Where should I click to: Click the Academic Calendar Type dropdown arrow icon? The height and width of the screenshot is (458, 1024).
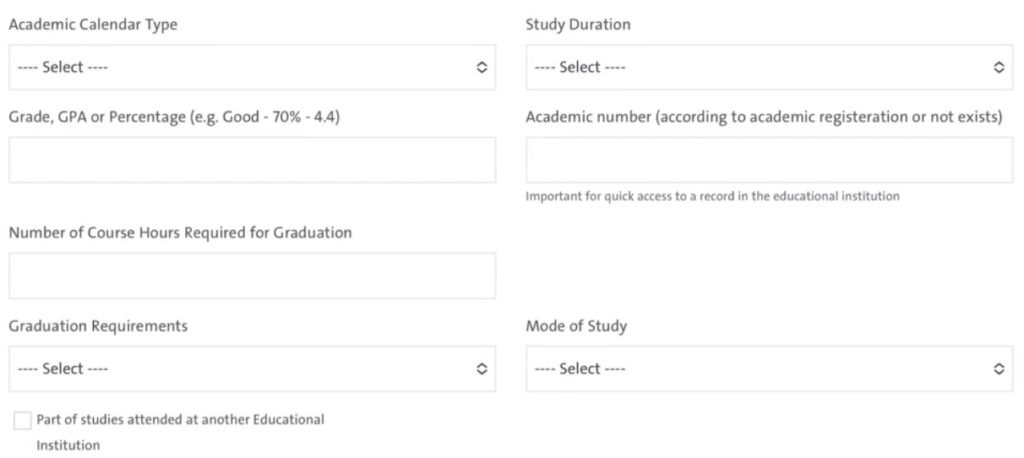481,68
